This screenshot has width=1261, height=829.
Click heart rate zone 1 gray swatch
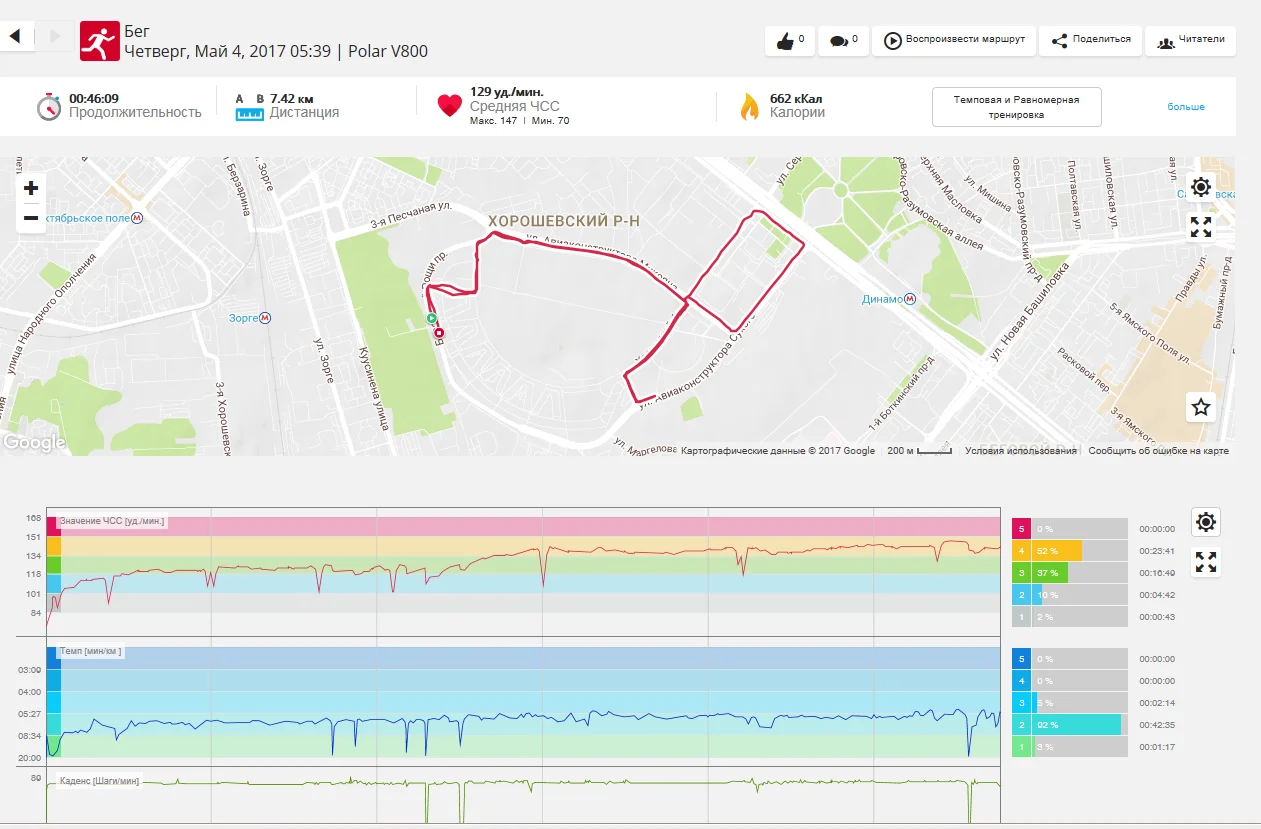[1021, 616]
